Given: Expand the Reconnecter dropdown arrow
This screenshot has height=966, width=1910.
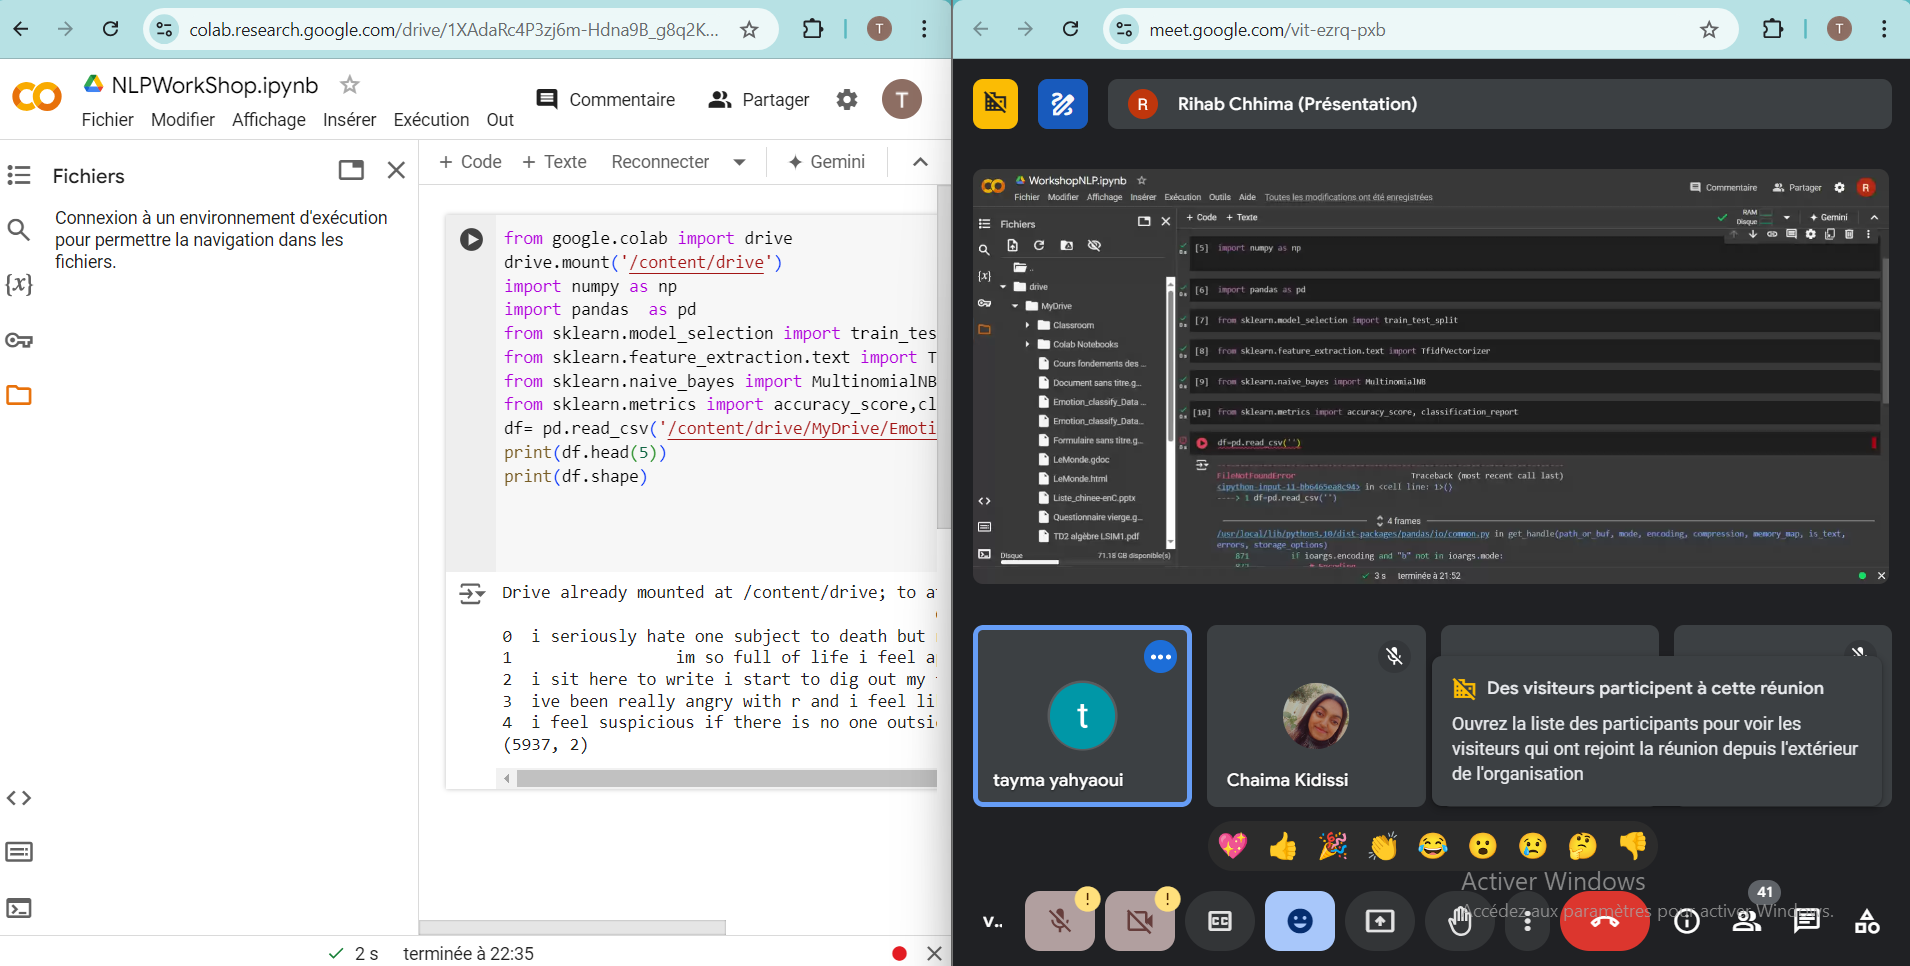Looking at the screenshot, I should click(739, 162).
